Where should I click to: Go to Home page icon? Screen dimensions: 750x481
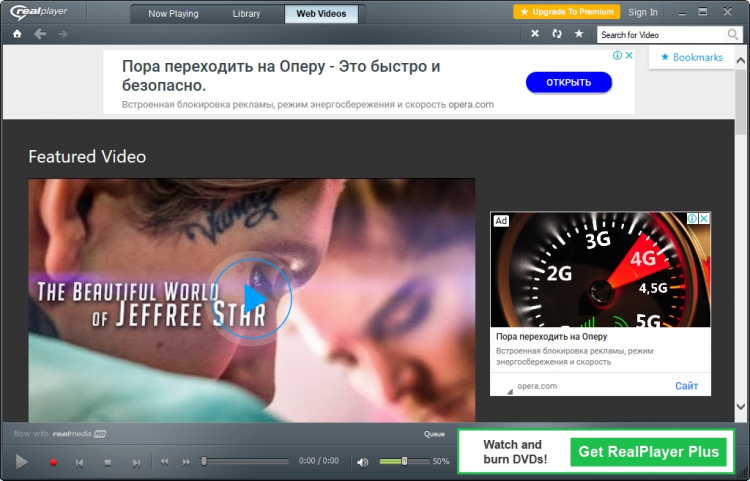pyautogui.click(x=17, y=34)
